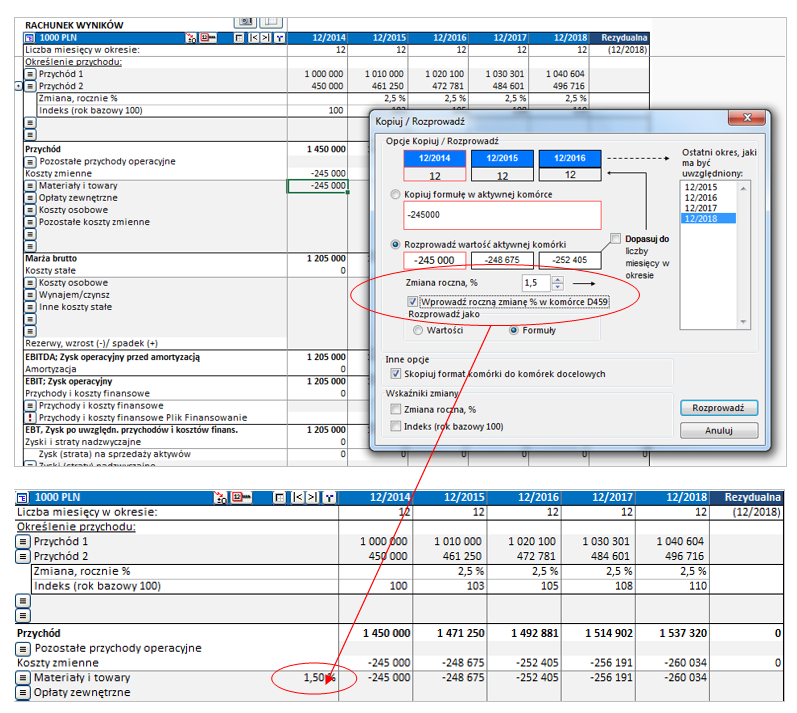Click the 12/2014 period header in the dialog

tap(435, 159)
